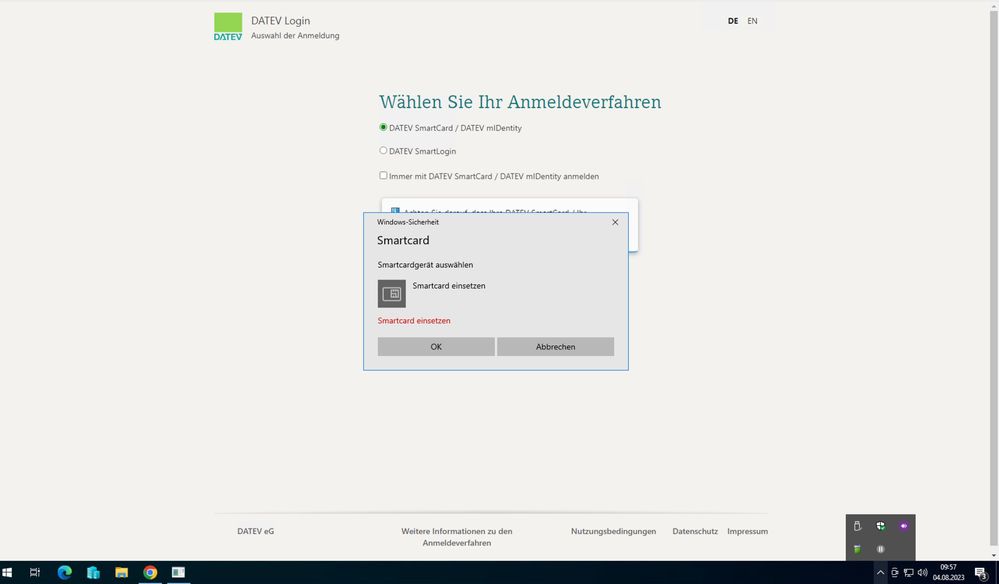Open Google Chrome from the taskbar
The image size is (999, 584).
(150, 573)
